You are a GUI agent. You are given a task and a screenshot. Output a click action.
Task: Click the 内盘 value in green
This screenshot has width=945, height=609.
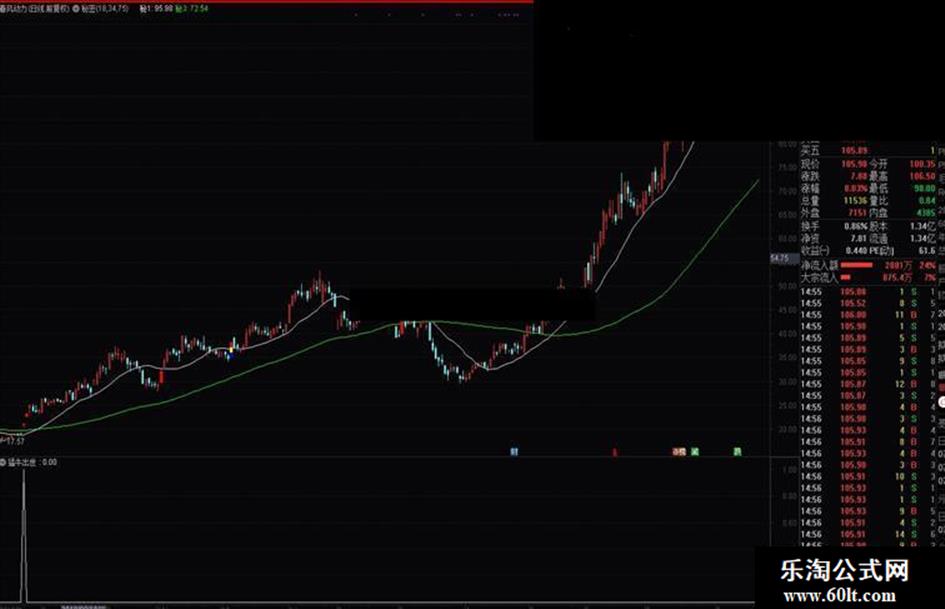point(926,213)
